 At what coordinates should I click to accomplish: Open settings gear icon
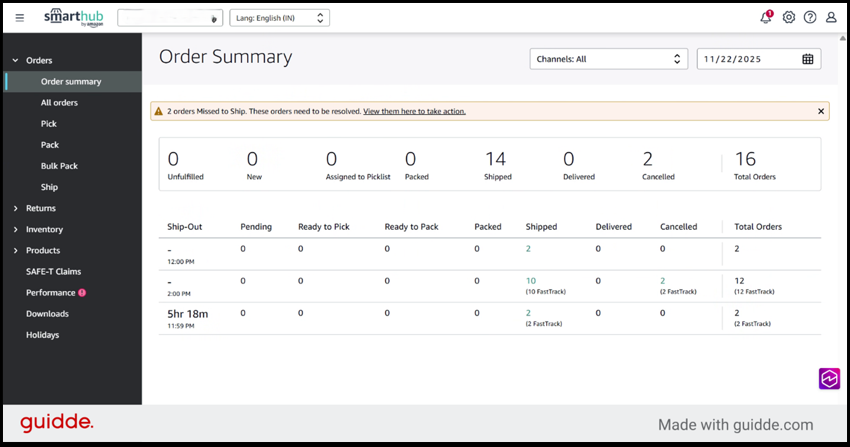789,17
